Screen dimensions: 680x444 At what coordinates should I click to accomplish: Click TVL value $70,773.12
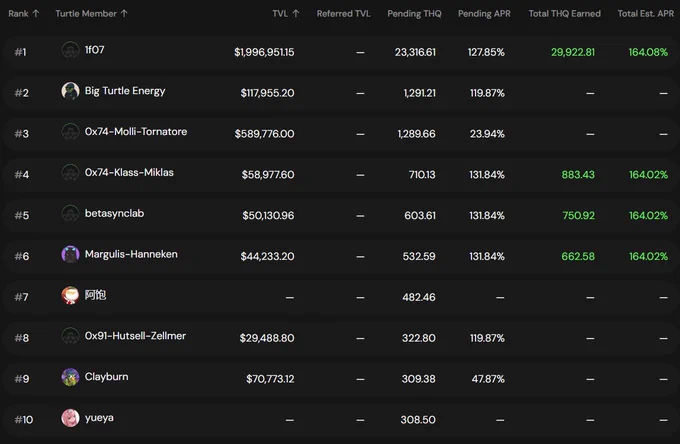click(x=270, y=379)
